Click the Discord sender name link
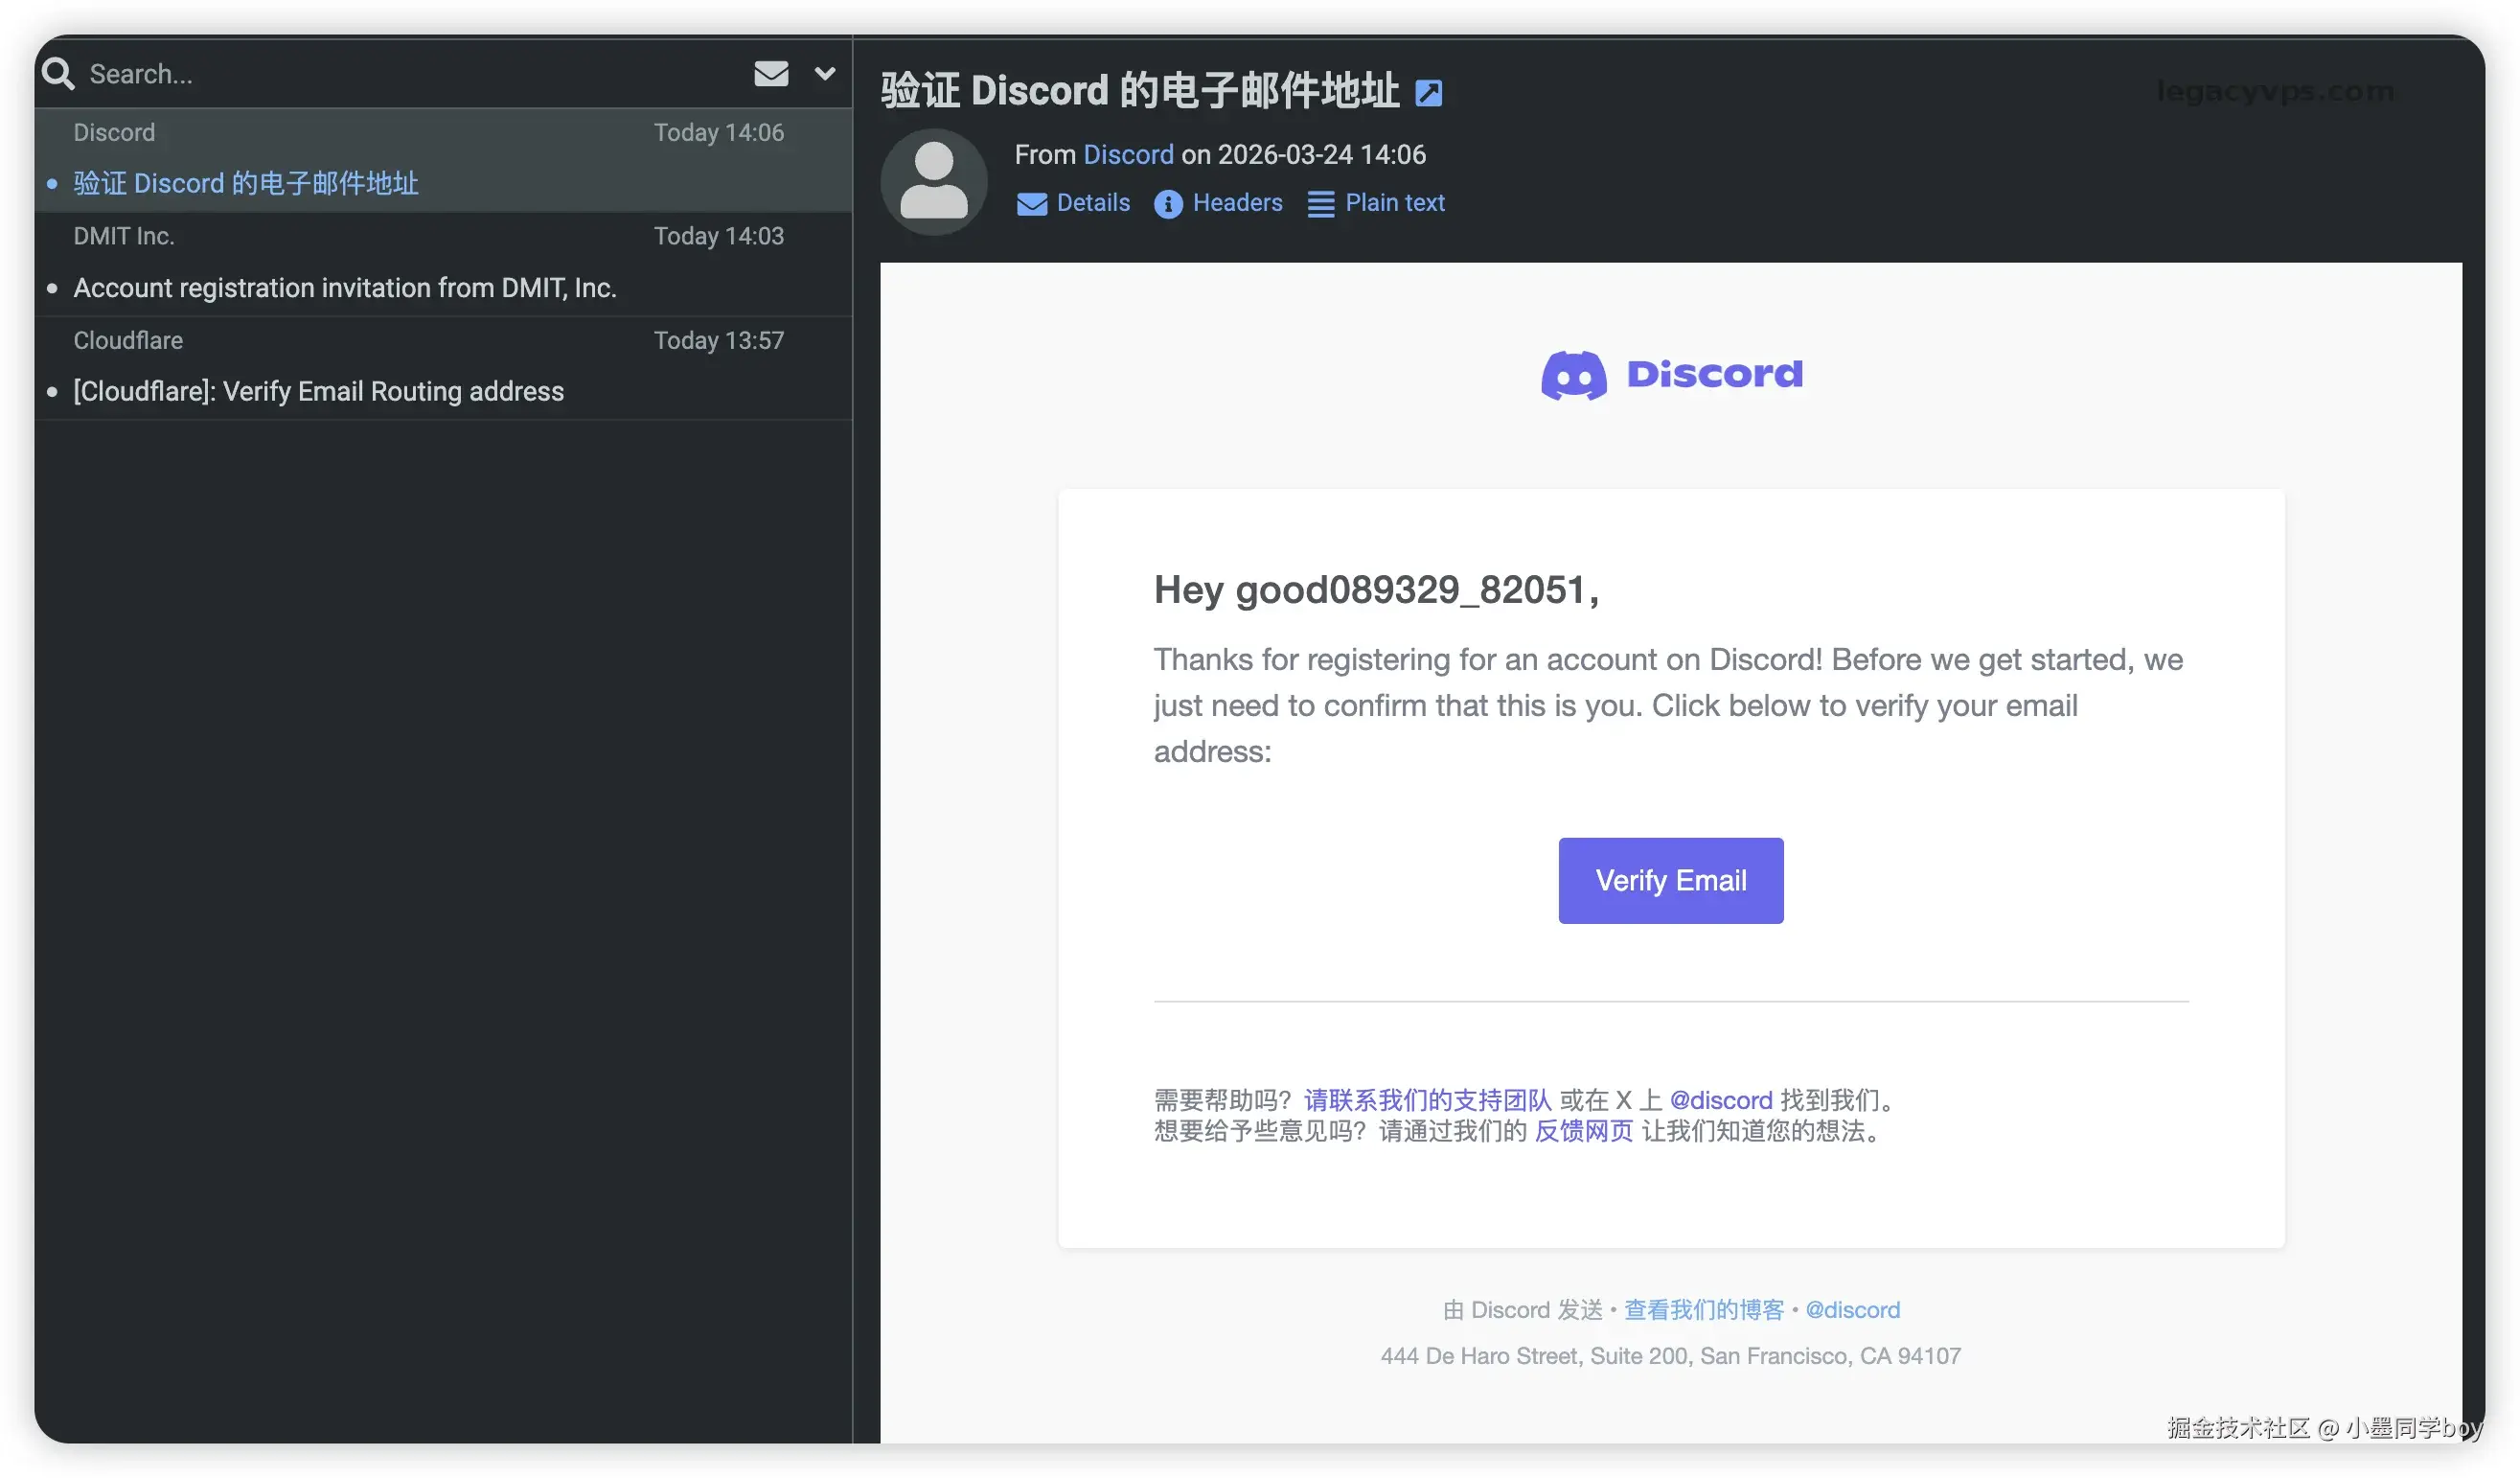Viewport: 2520px width, 1478px height. click(1128, 154)
